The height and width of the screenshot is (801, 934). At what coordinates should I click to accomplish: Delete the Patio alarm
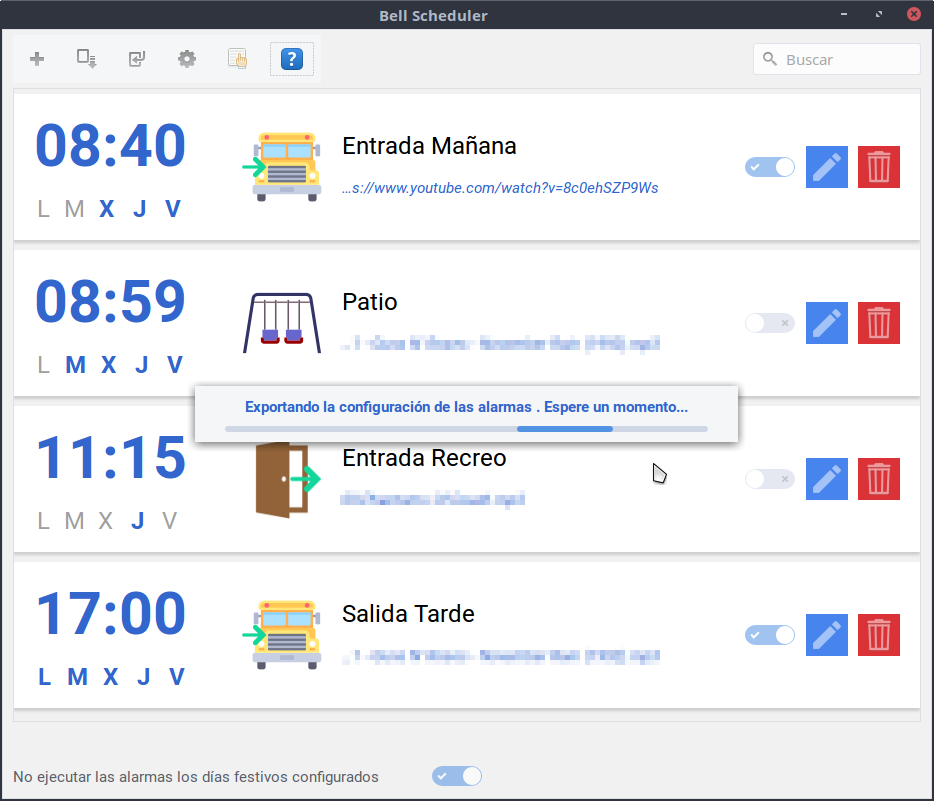point(878,323)
